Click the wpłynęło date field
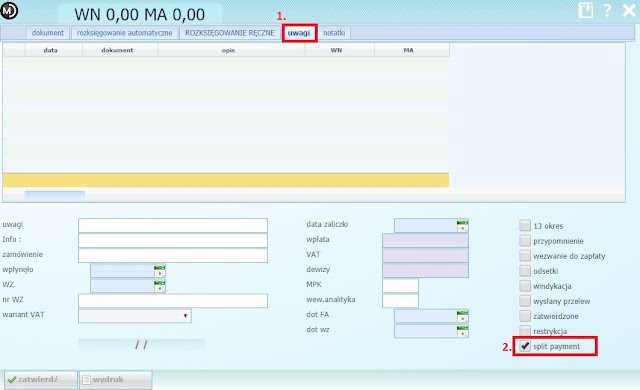 click(x=122, y=271)
